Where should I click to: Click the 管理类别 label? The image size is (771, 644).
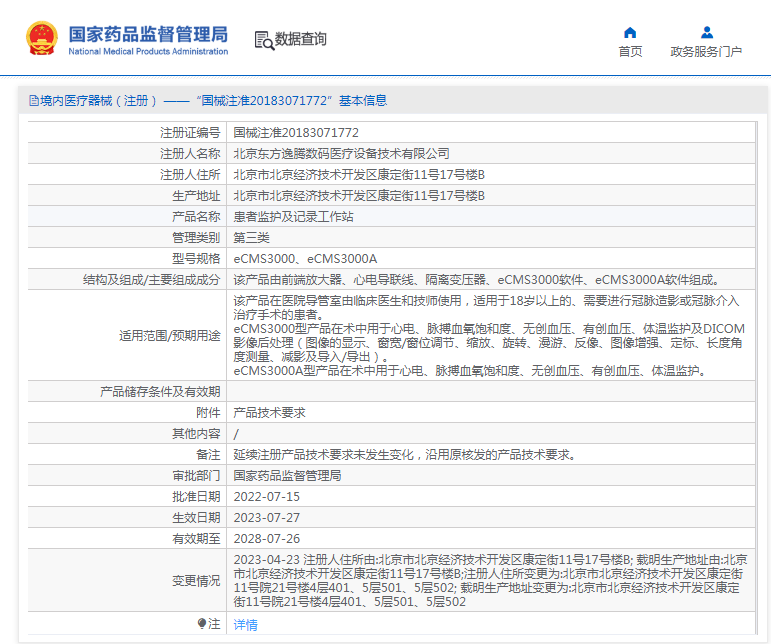click(x=196, y=238)
